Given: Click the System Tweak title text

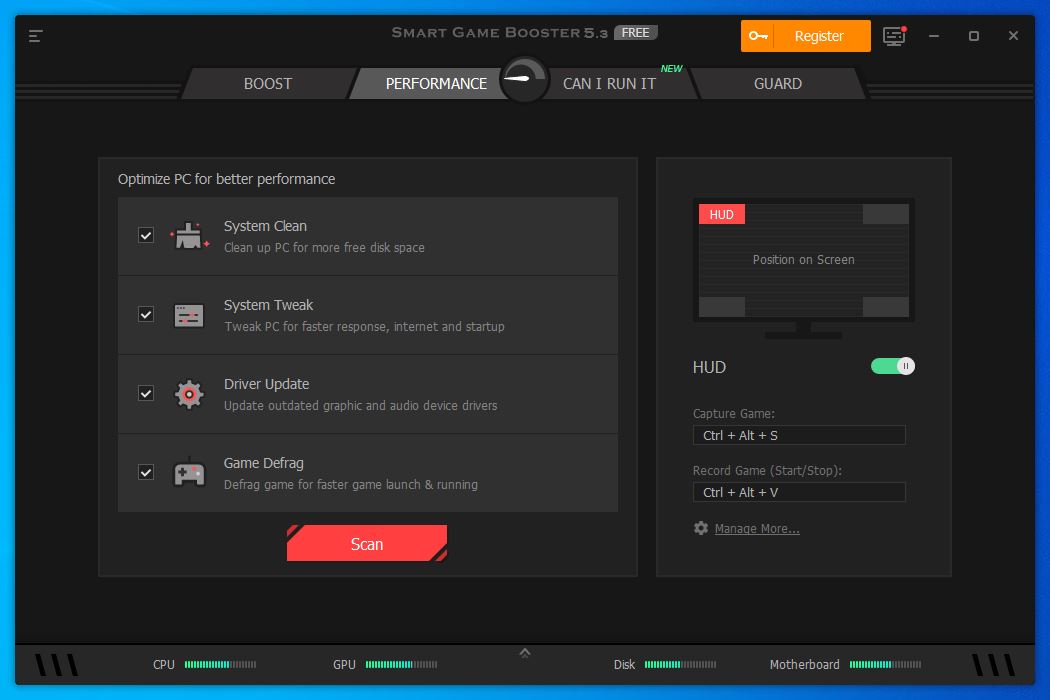Looking at the screenshot, I should click(268, 305).
